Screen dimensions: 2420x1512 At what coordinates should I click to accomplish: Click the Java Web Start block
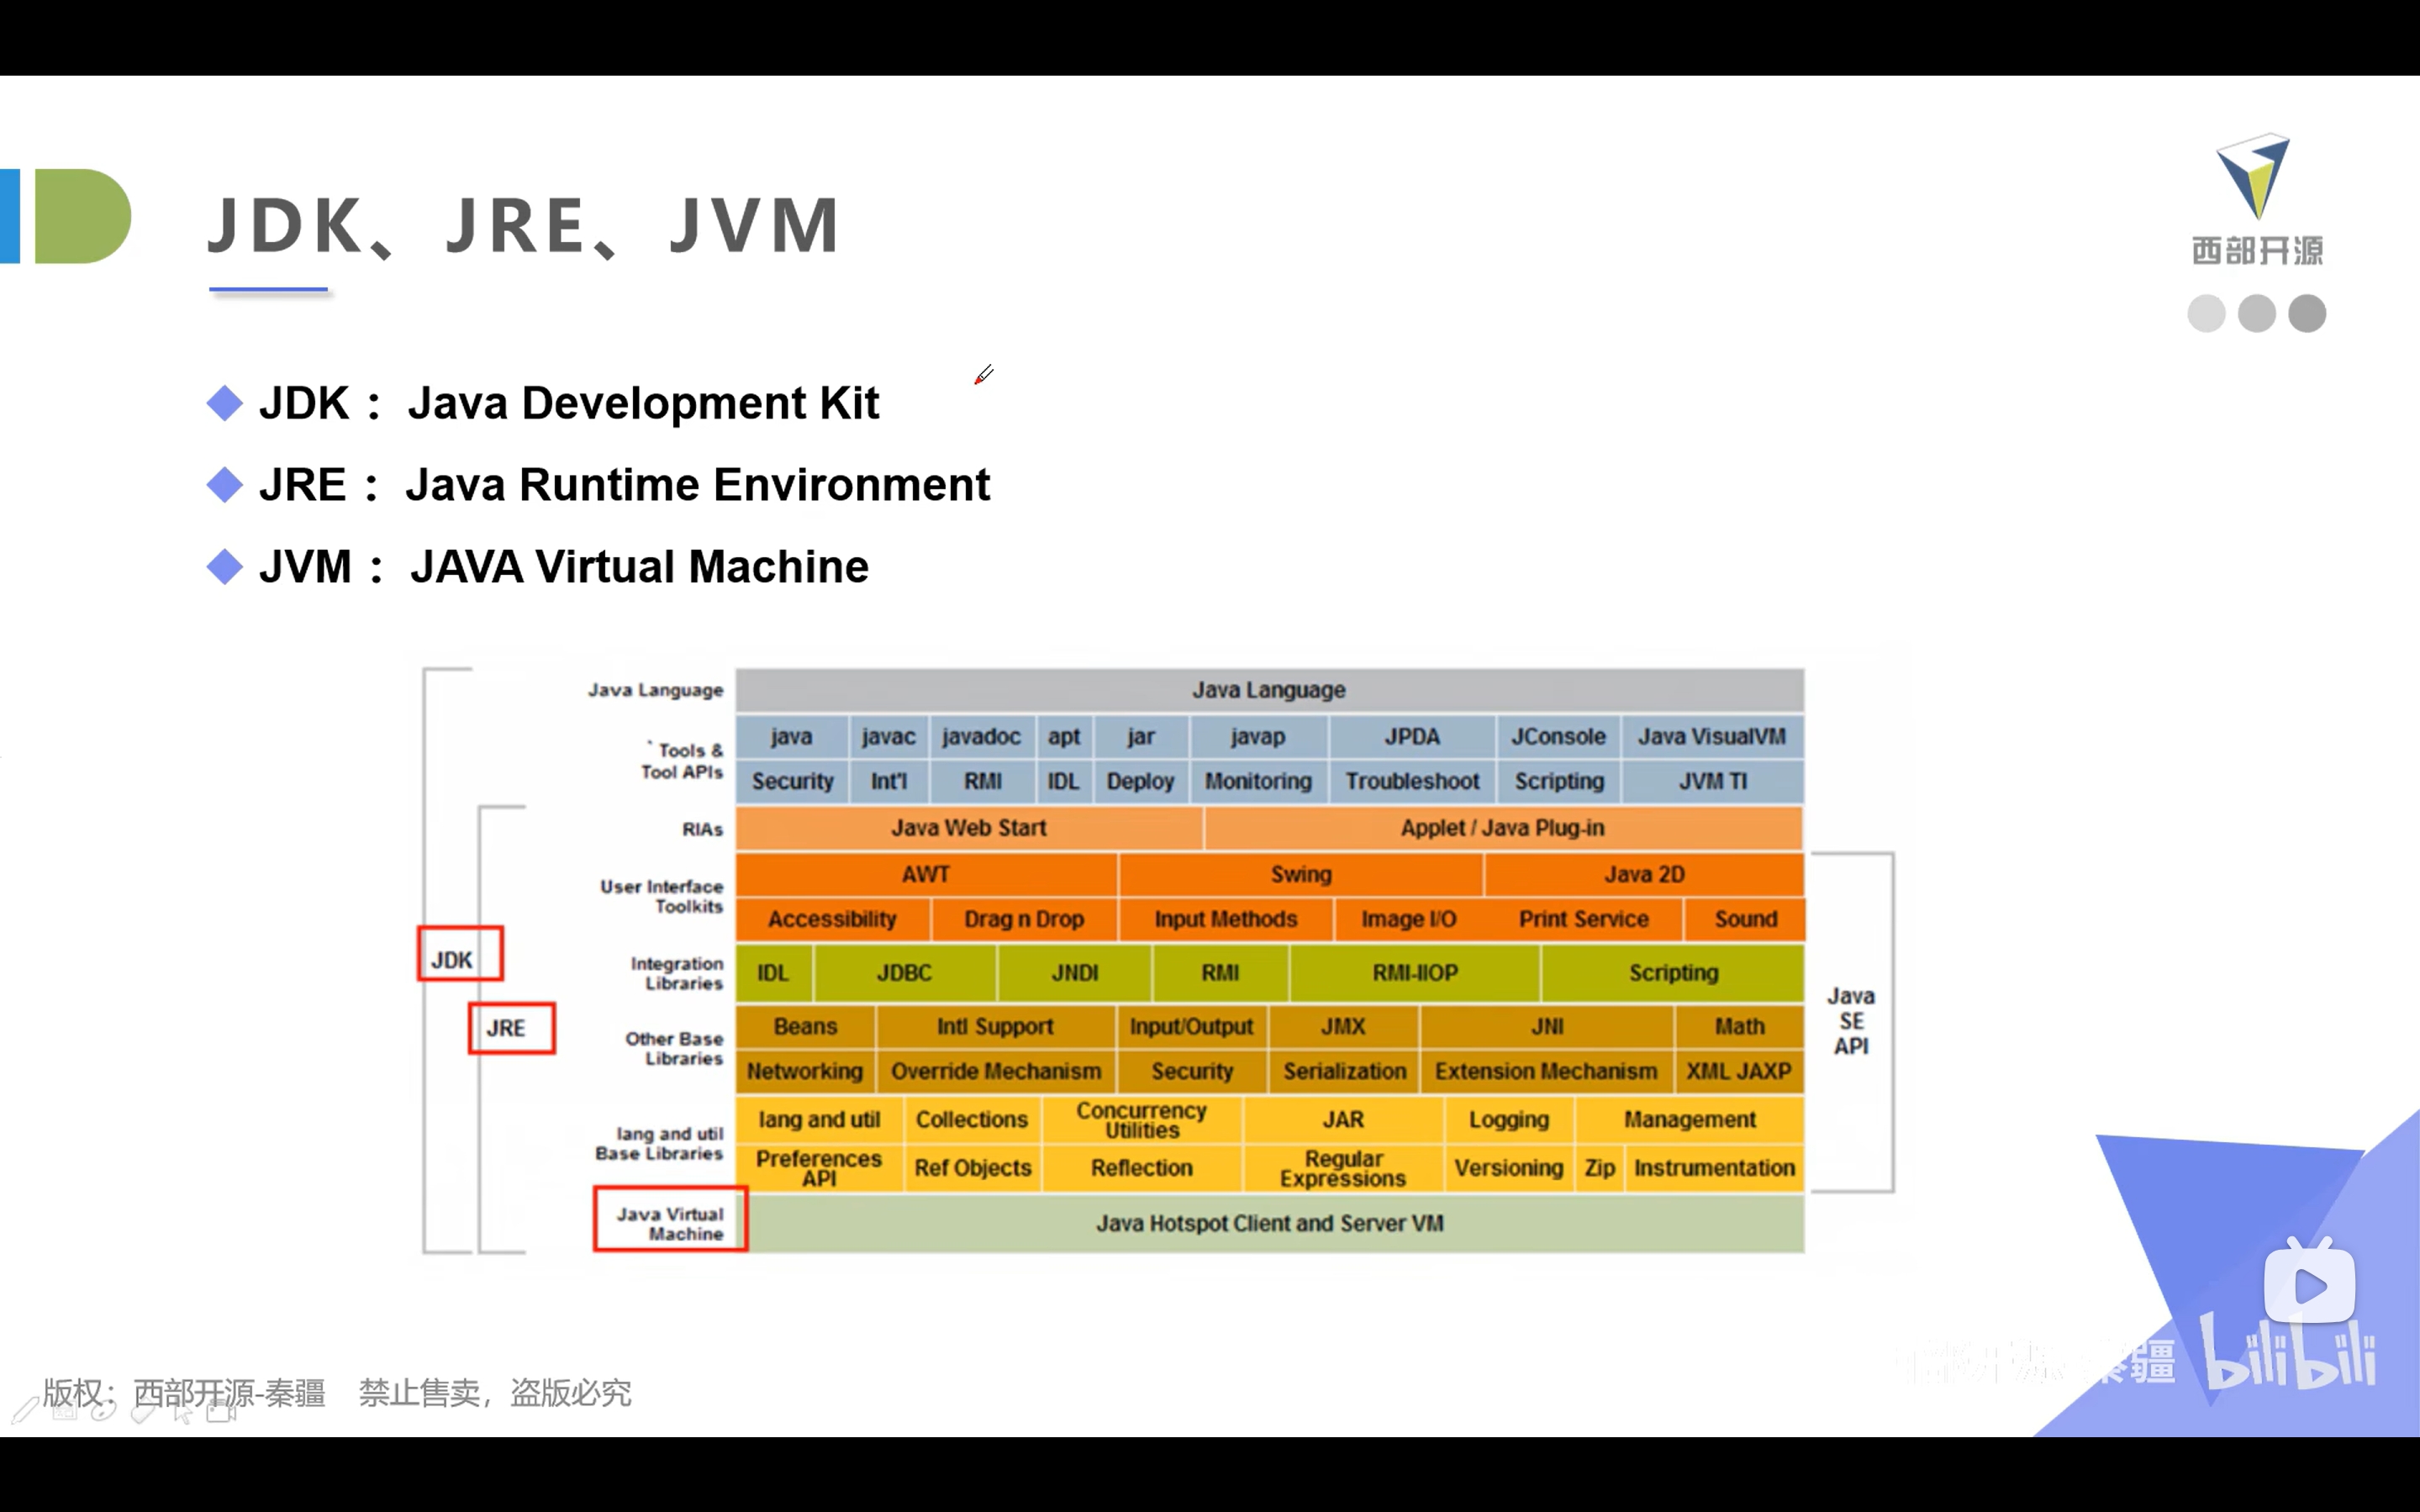pos(968,828)
